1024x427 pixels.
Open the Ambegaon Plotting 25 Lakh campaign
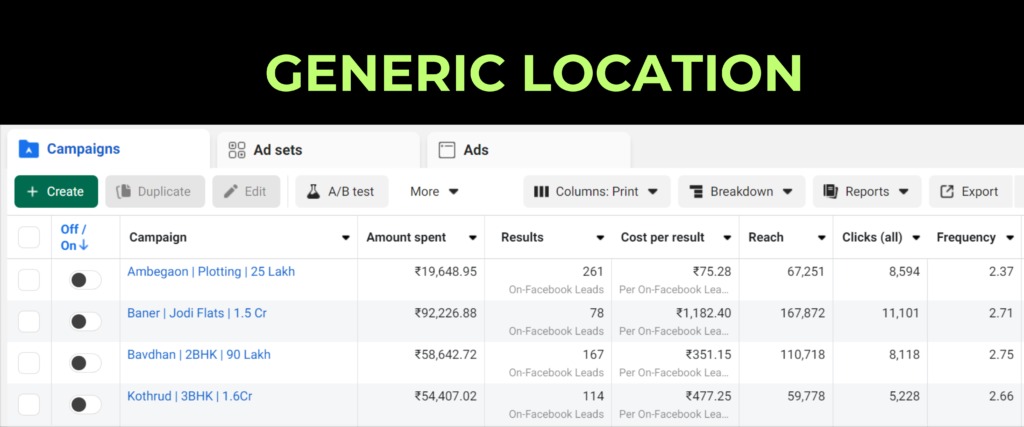(210, 272)
